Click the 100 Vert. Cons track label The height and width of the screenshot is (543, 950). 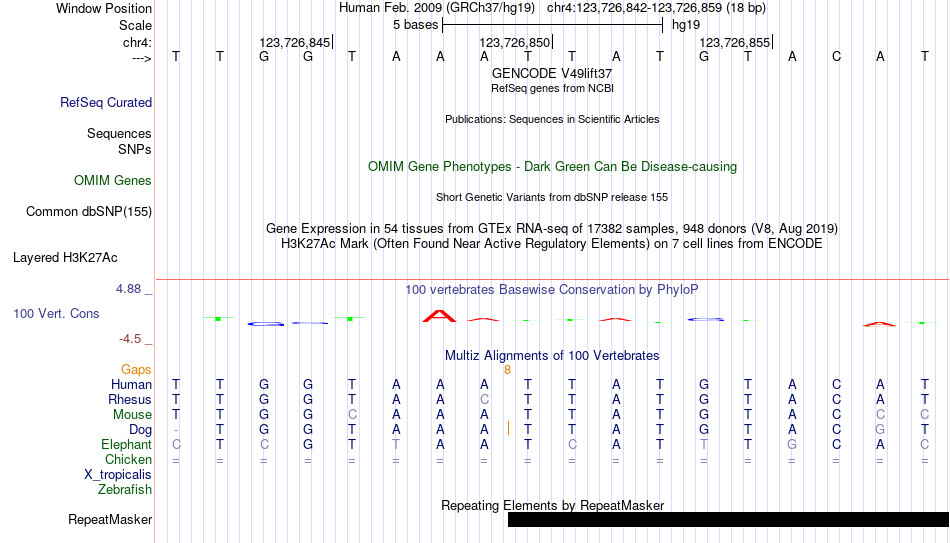56,313
